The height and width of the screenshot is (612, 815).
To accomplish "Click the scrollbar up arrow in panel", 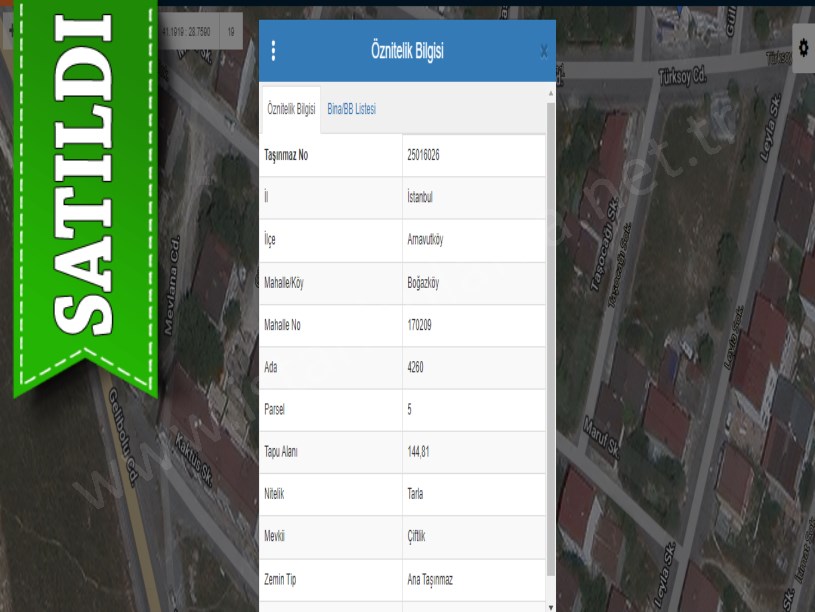I will (550, 94).
